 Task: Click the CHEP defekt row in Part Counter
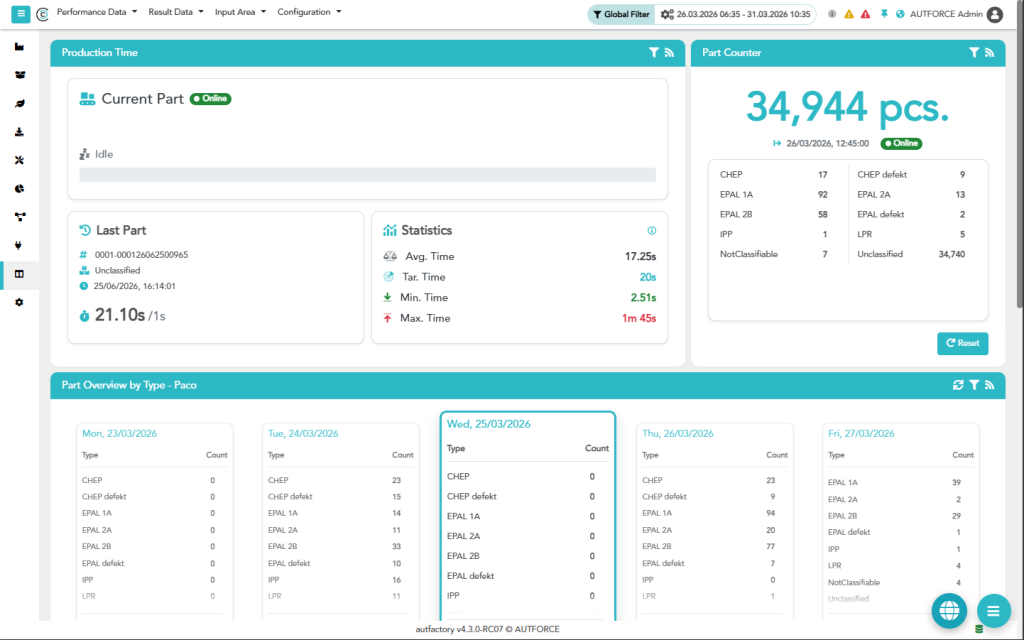(x=911, y=174)
